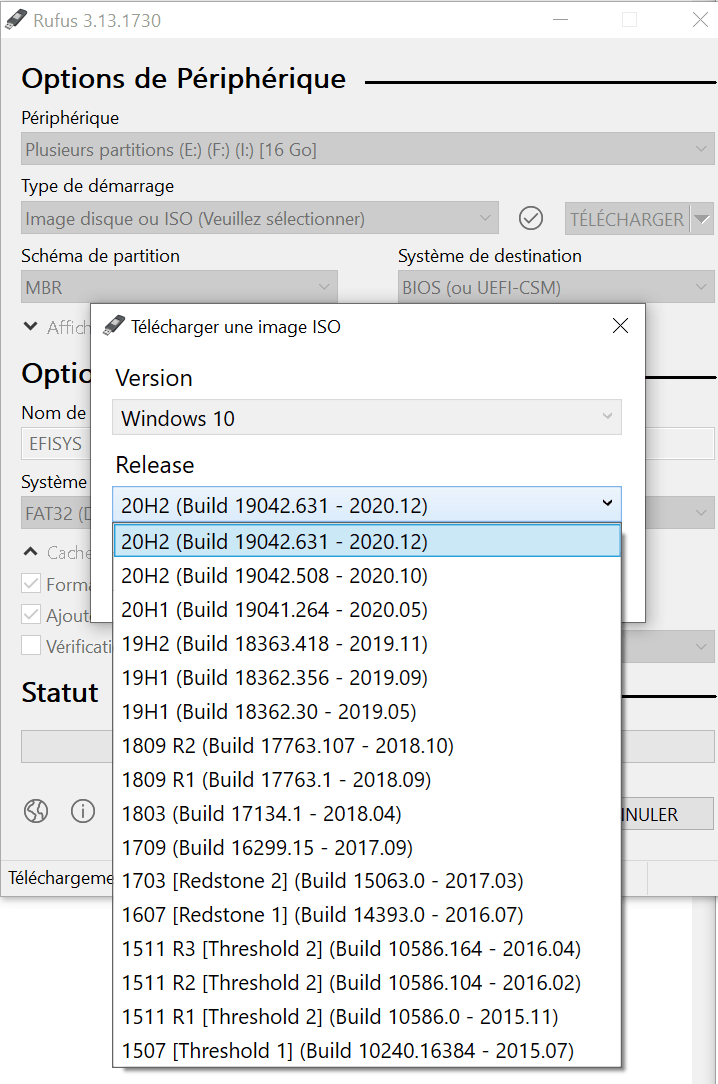Click the Statut progress bar
This screenshot has width=718, height=1084.
tap(67, 746)
